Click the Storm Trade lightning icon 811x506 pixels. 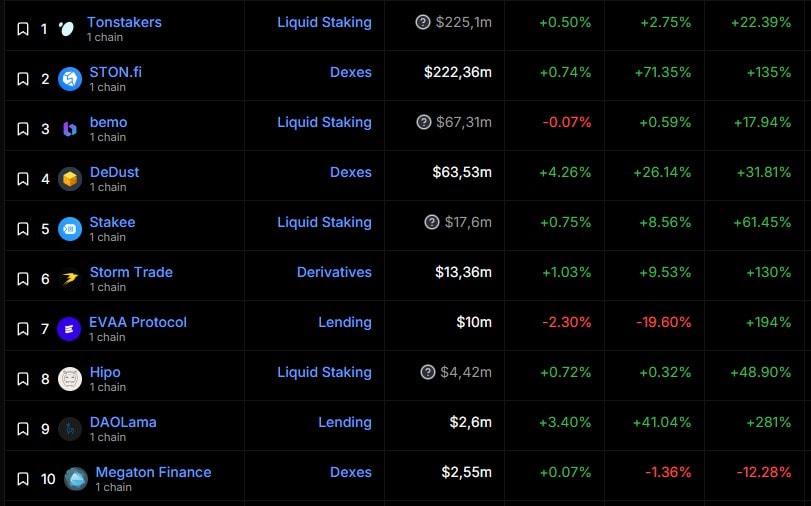pos(70,279)
